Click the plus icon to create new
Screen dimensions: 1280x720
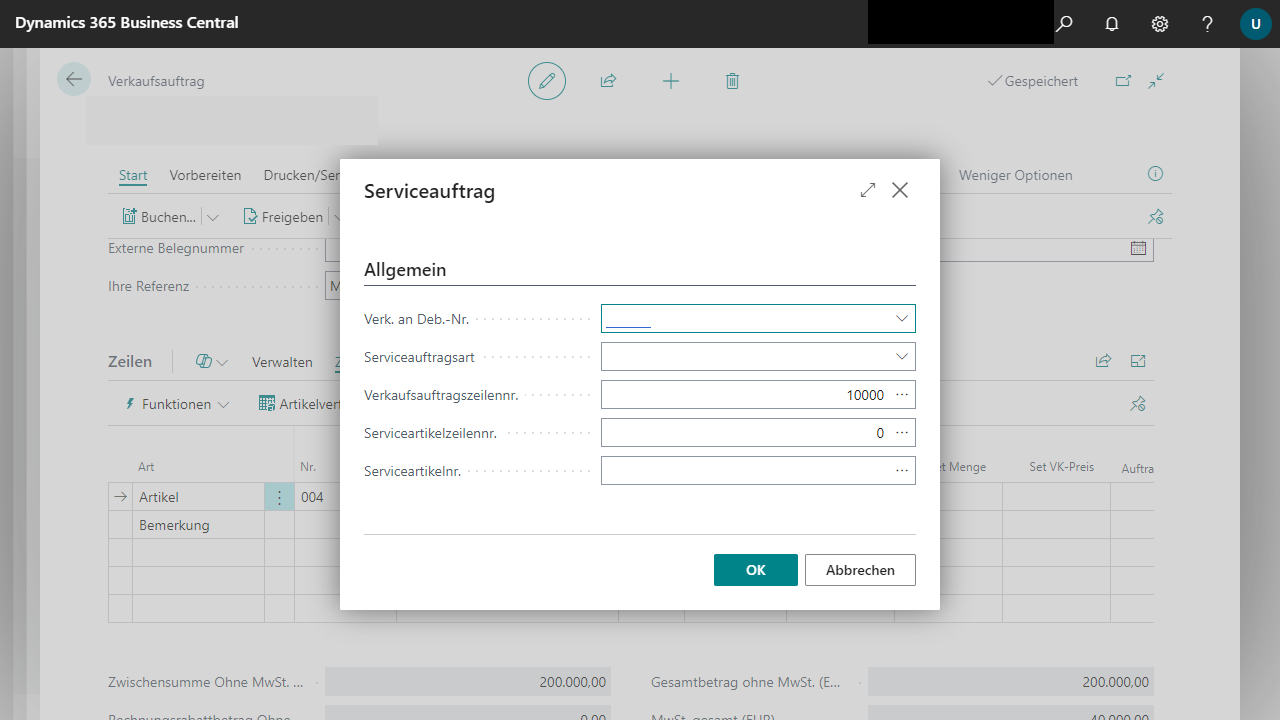pyautogui.click(x=671, y=81)
